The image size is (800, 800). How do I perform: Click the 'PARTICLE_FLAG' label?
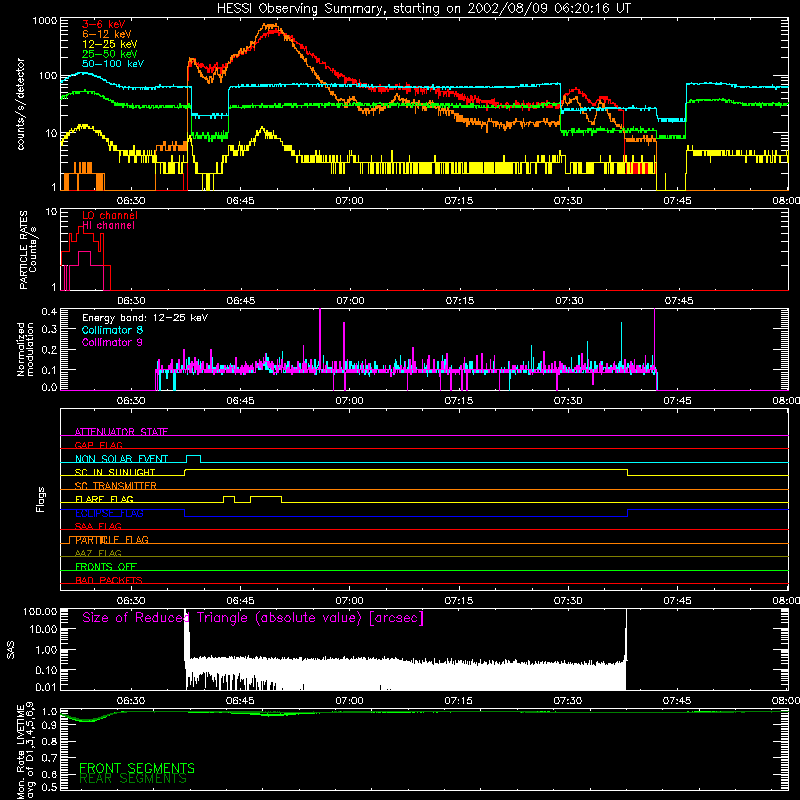click(x=112, y=540)
